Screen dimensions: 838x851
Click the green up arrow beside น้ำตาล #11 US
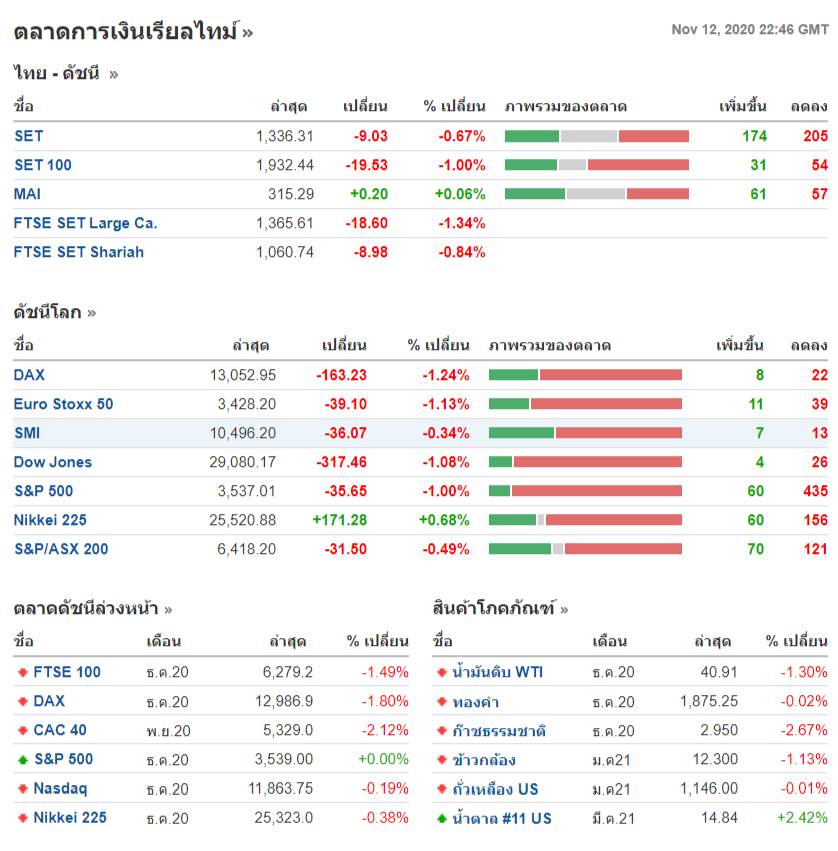pos(442,818)
